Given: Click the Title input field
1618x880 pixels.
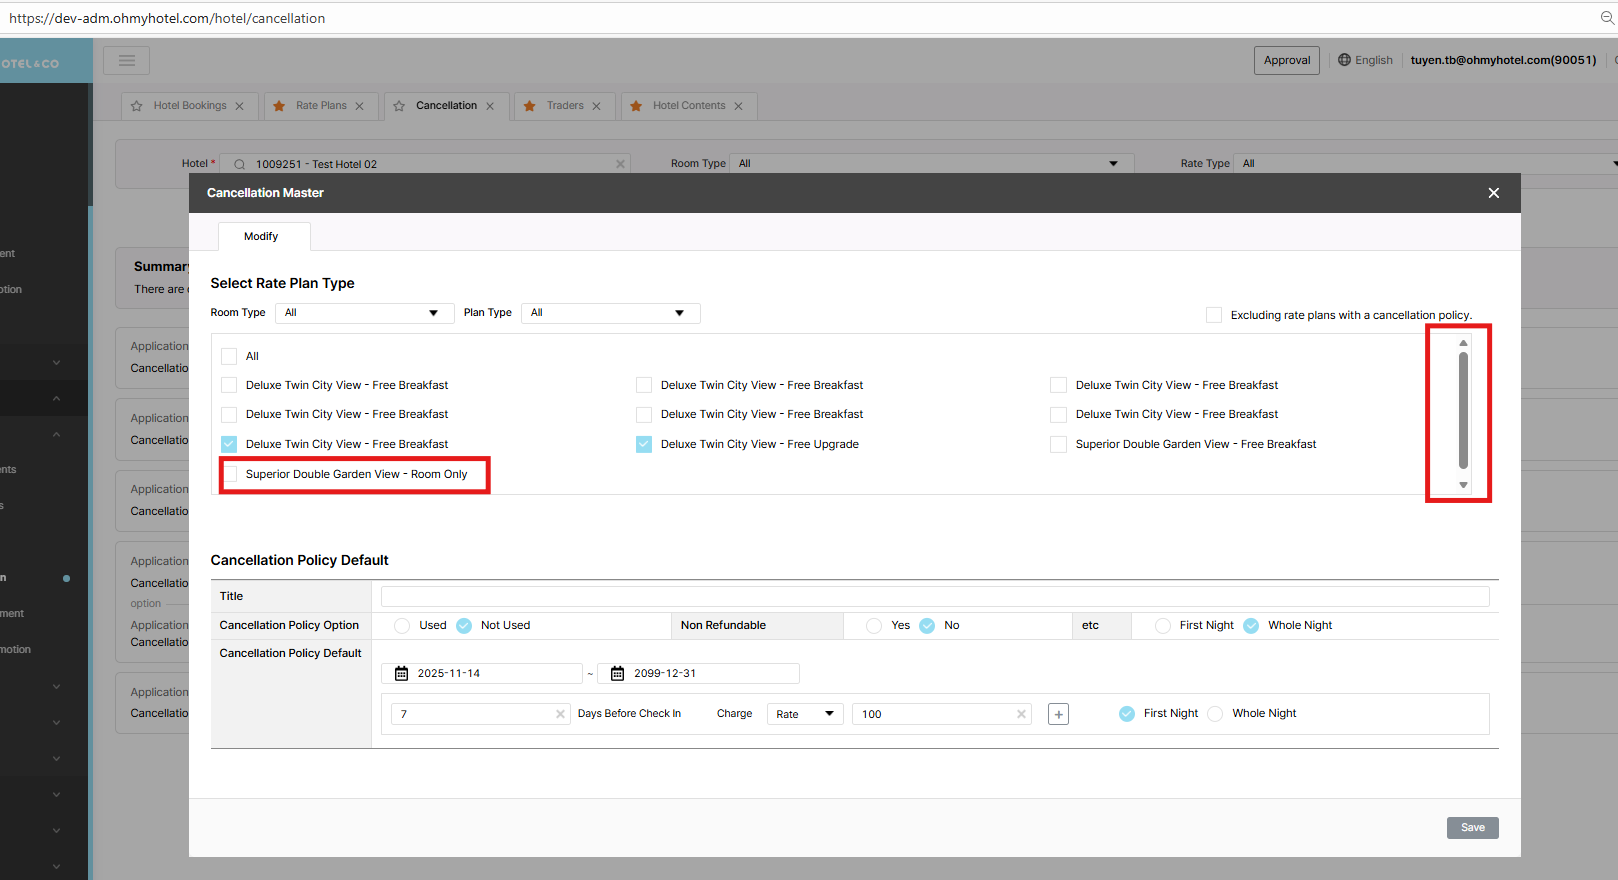Looking at the screenshot, I should coord(935,597).
